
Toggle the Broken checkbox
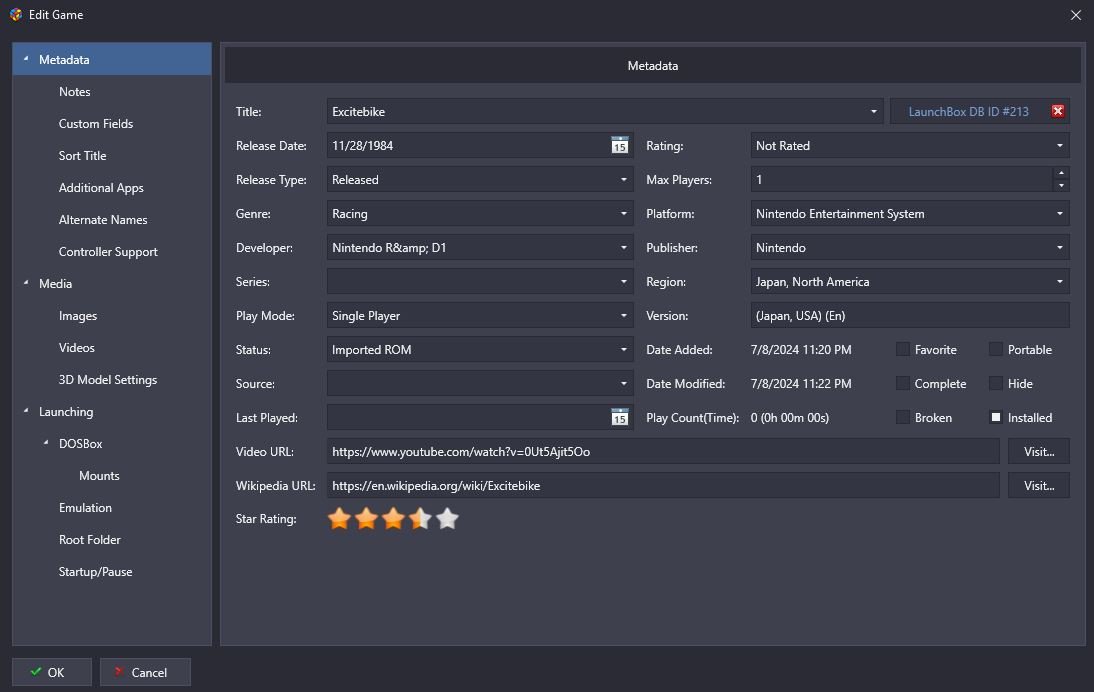coord(903,417)
